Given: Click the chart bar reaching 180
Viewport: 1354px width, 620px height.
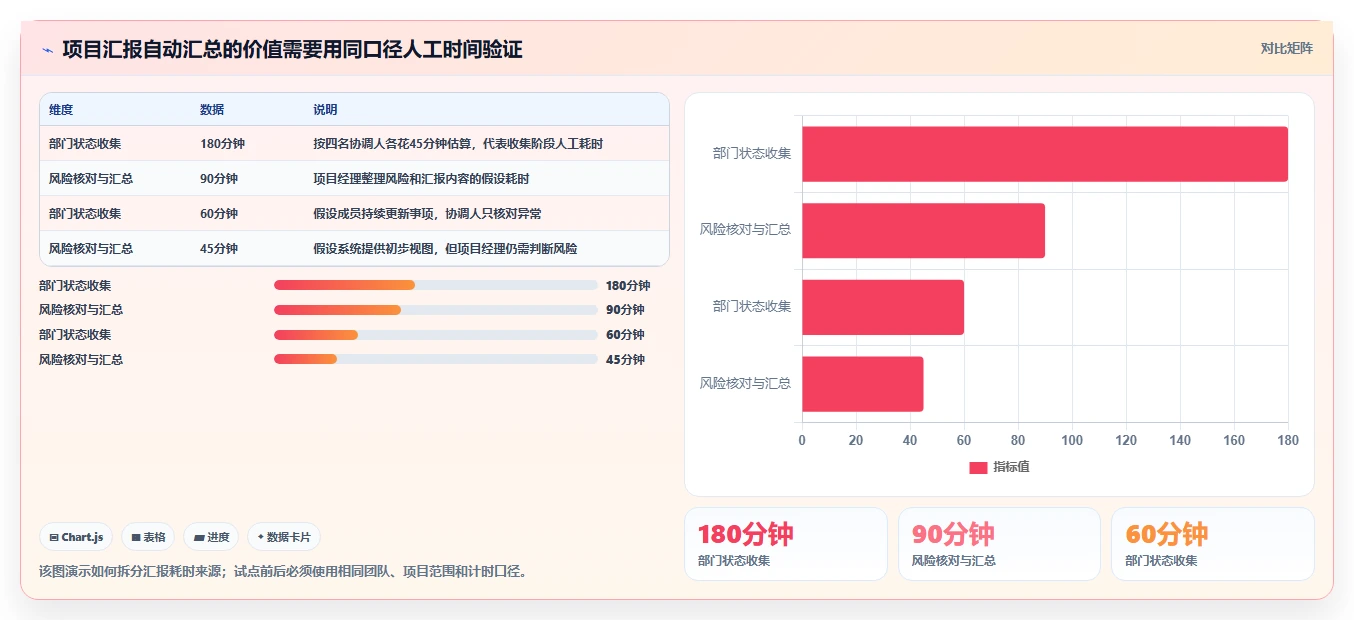Looking at the screenshot, I should point(1045,154).
